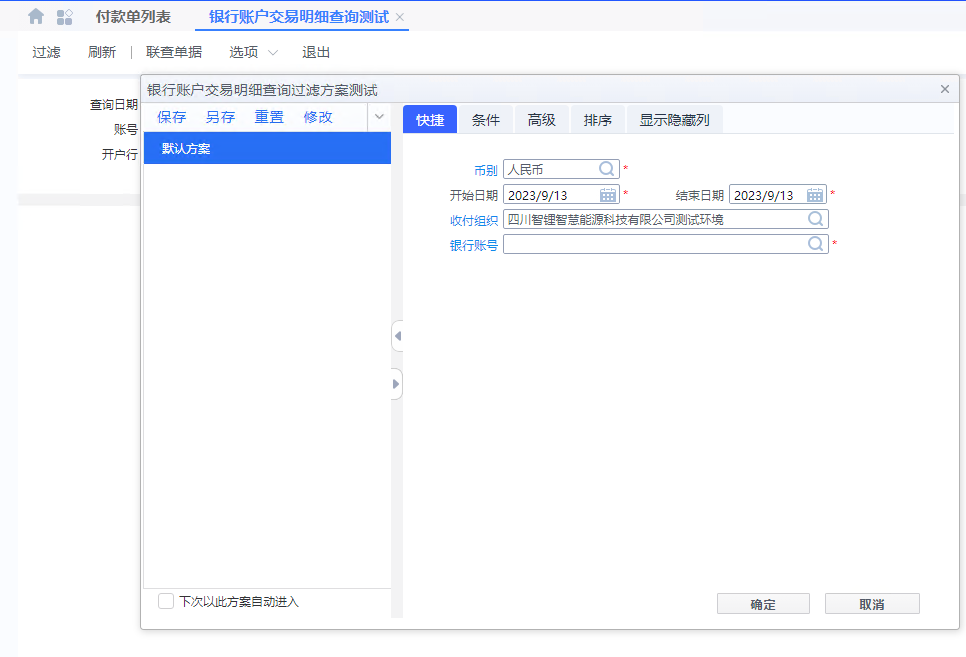966x657 pixels.
Task: Switch to the 排序 tab
Action: point(598,120)
